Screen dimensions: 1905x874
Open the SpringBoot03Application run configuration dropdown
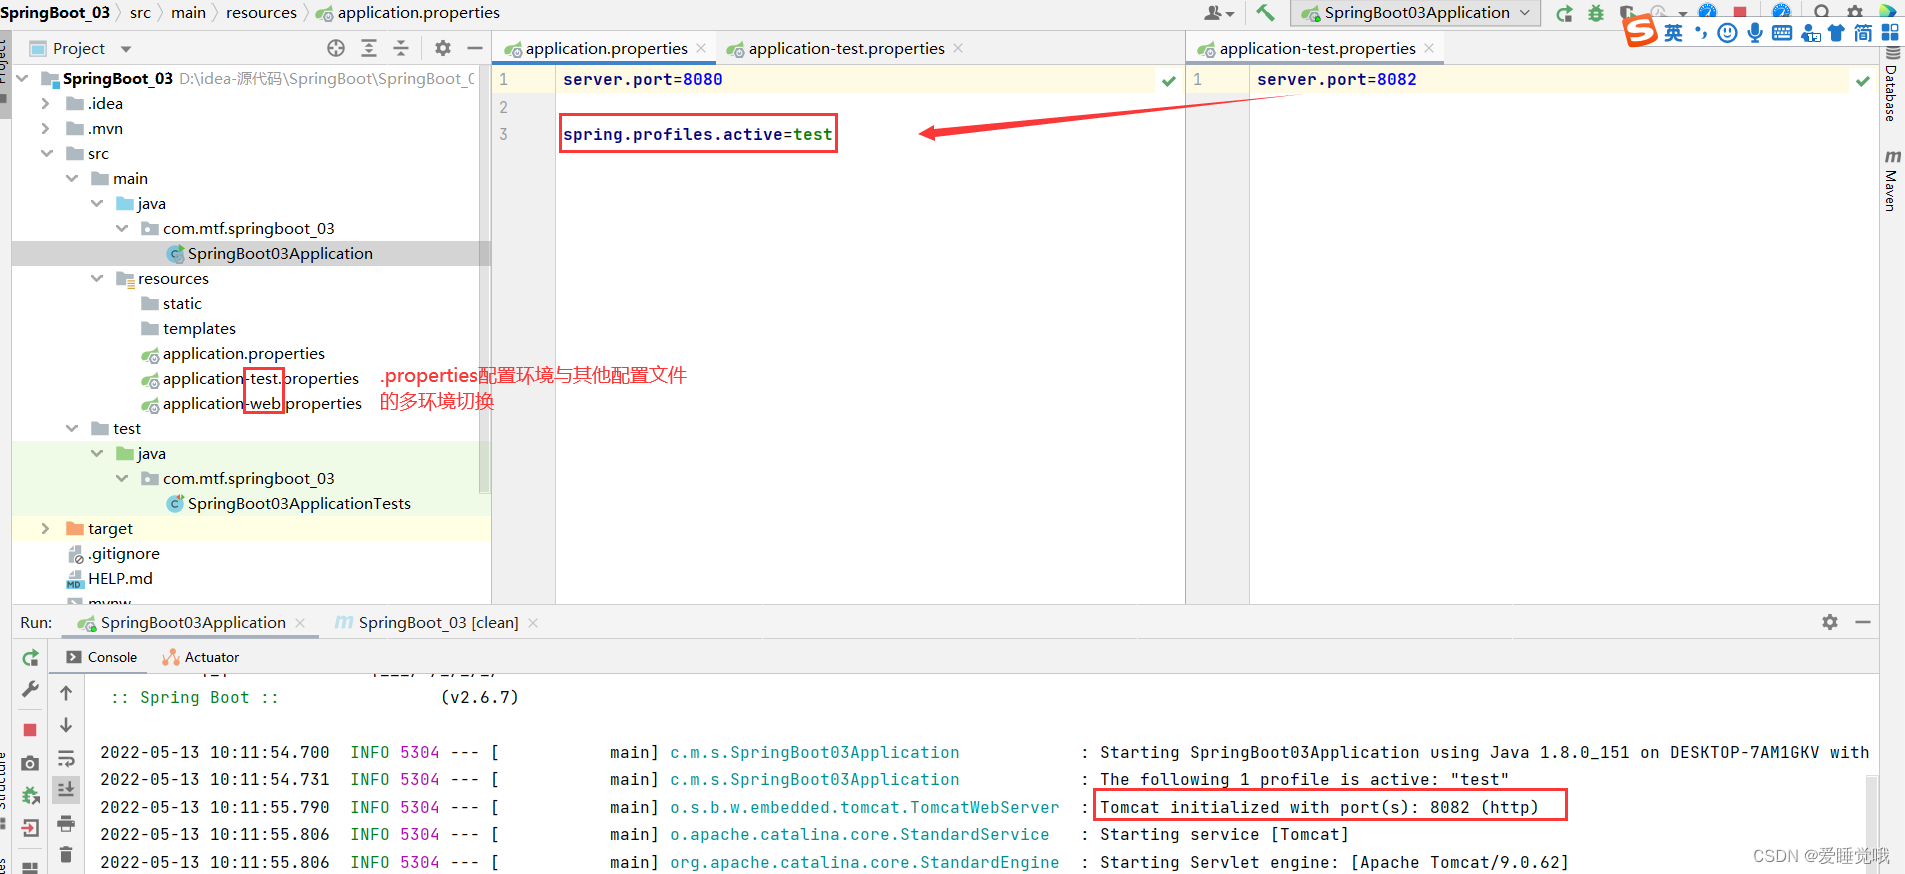tap(1416, 13)
